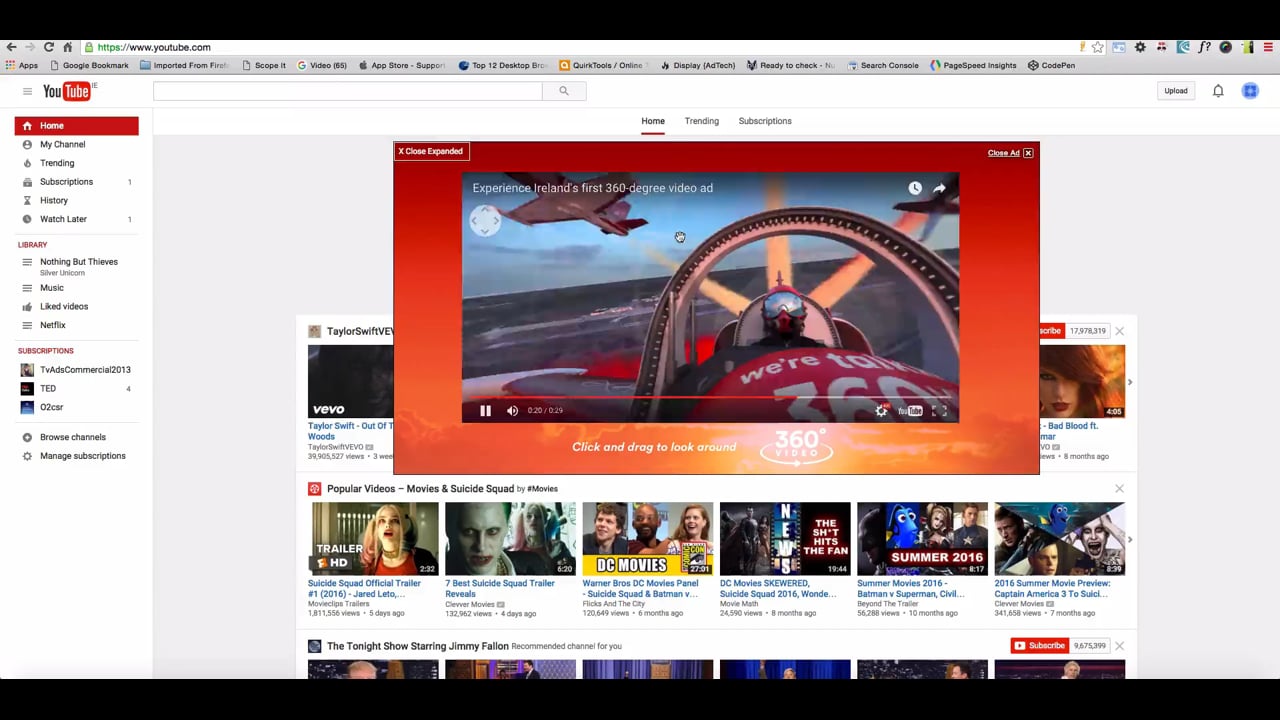The width and height of the screenshot is (1280, 720).
Task: Mute the ad video volume
Action: (x=512, y=410)
